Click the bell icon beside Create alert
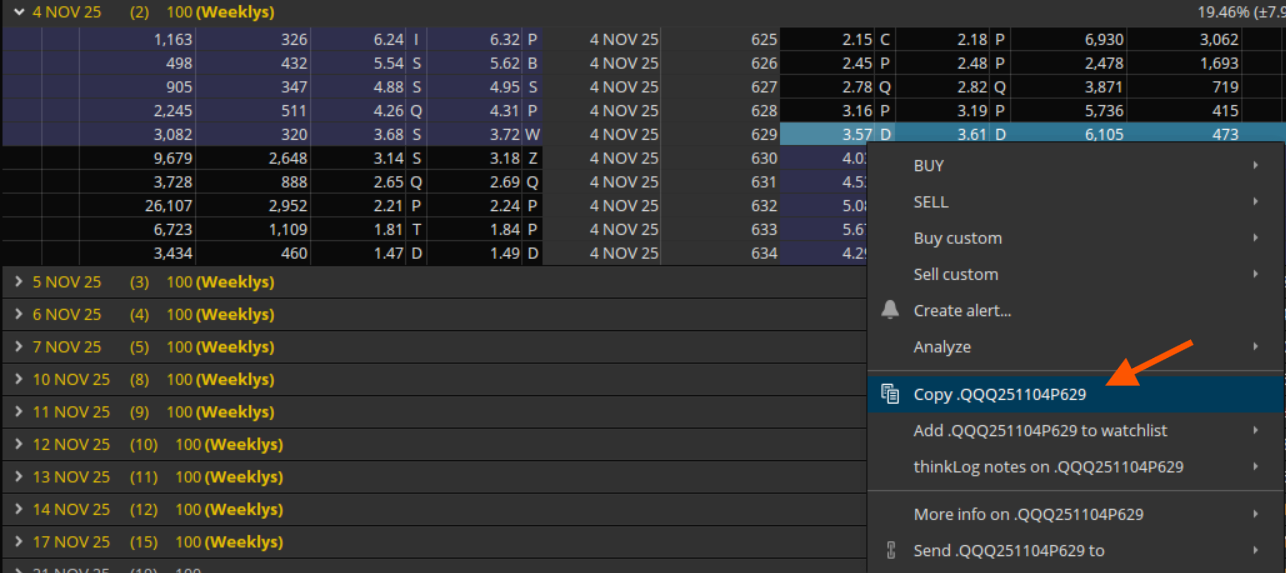The width and height of the screenshot is (1286, 573). pos(890,310)
